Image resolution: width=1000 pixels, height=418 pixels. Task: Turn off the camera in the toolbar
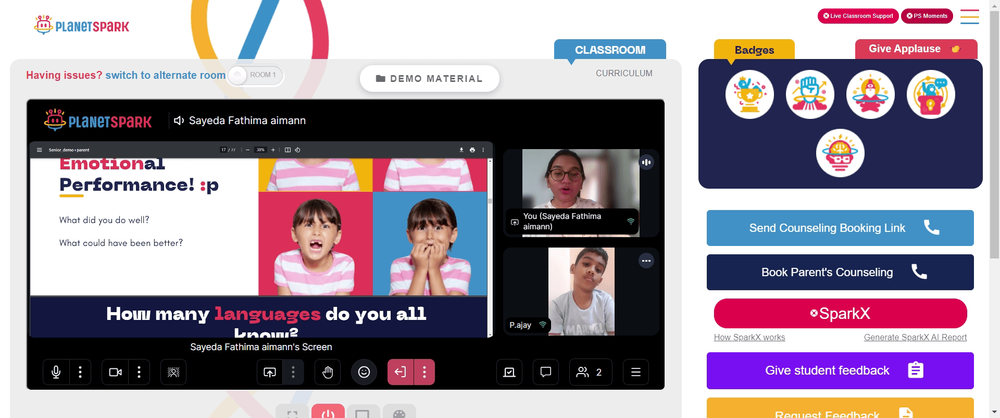pos(115,372)
